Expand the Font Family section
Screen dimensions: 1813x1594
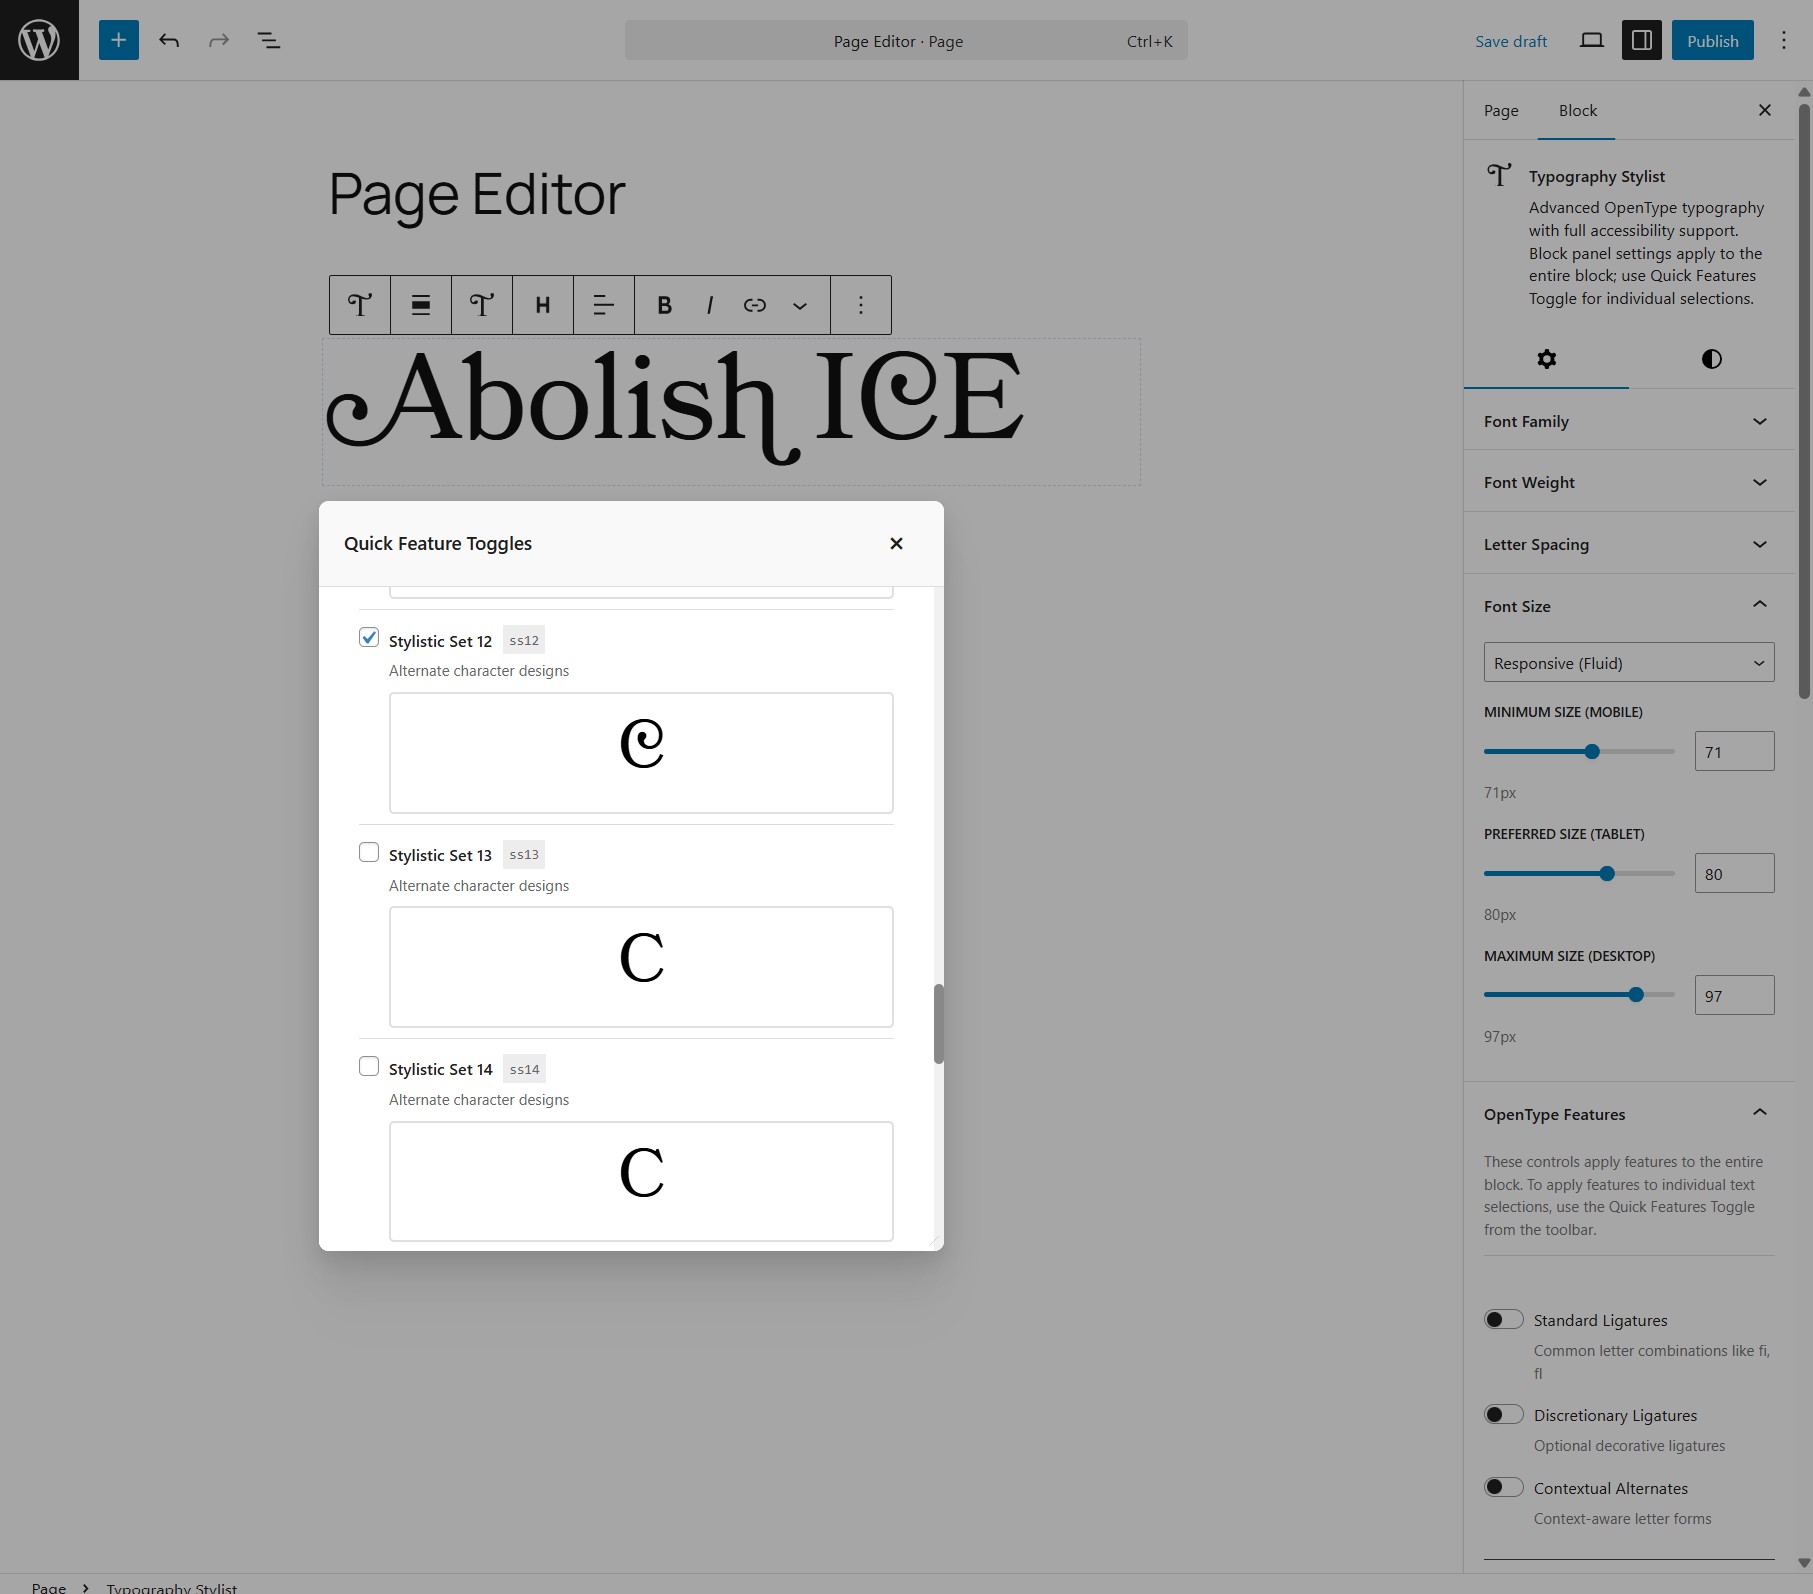point(1627,421)
